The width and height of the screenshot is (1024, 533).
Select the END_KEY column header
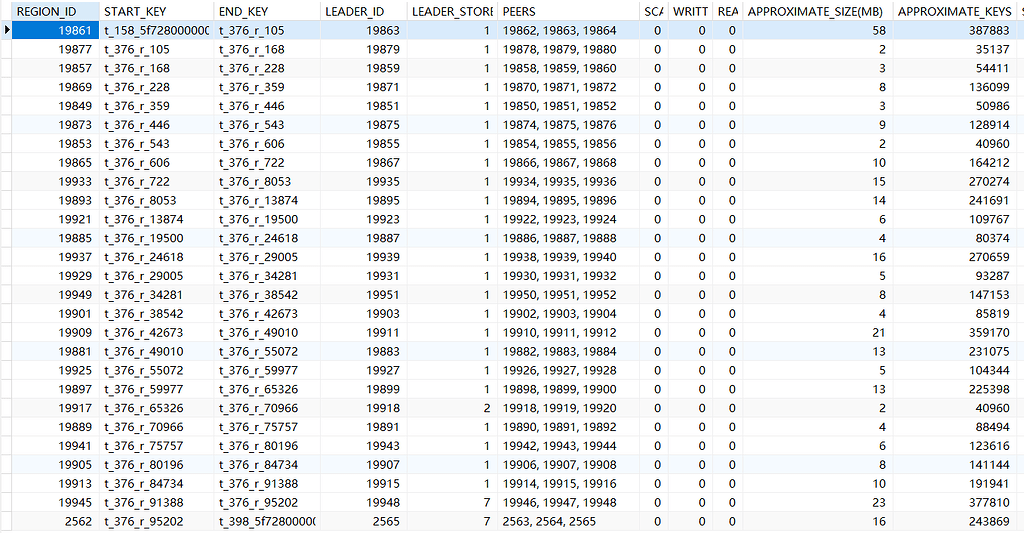pyautogui.click(x=267, y=11)
